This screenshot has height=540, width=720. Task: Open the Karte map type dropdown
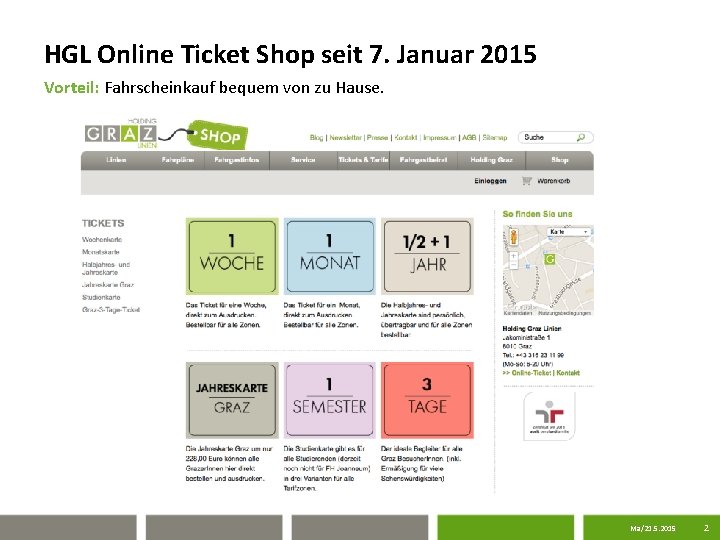point(569,232)
